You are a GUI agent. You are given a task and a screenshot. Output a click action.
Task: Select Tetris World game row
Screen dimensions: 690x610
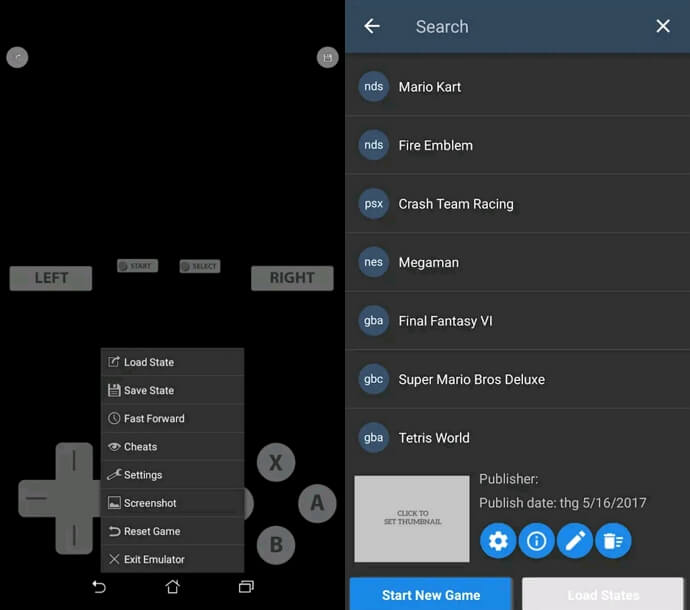(518, 438)
